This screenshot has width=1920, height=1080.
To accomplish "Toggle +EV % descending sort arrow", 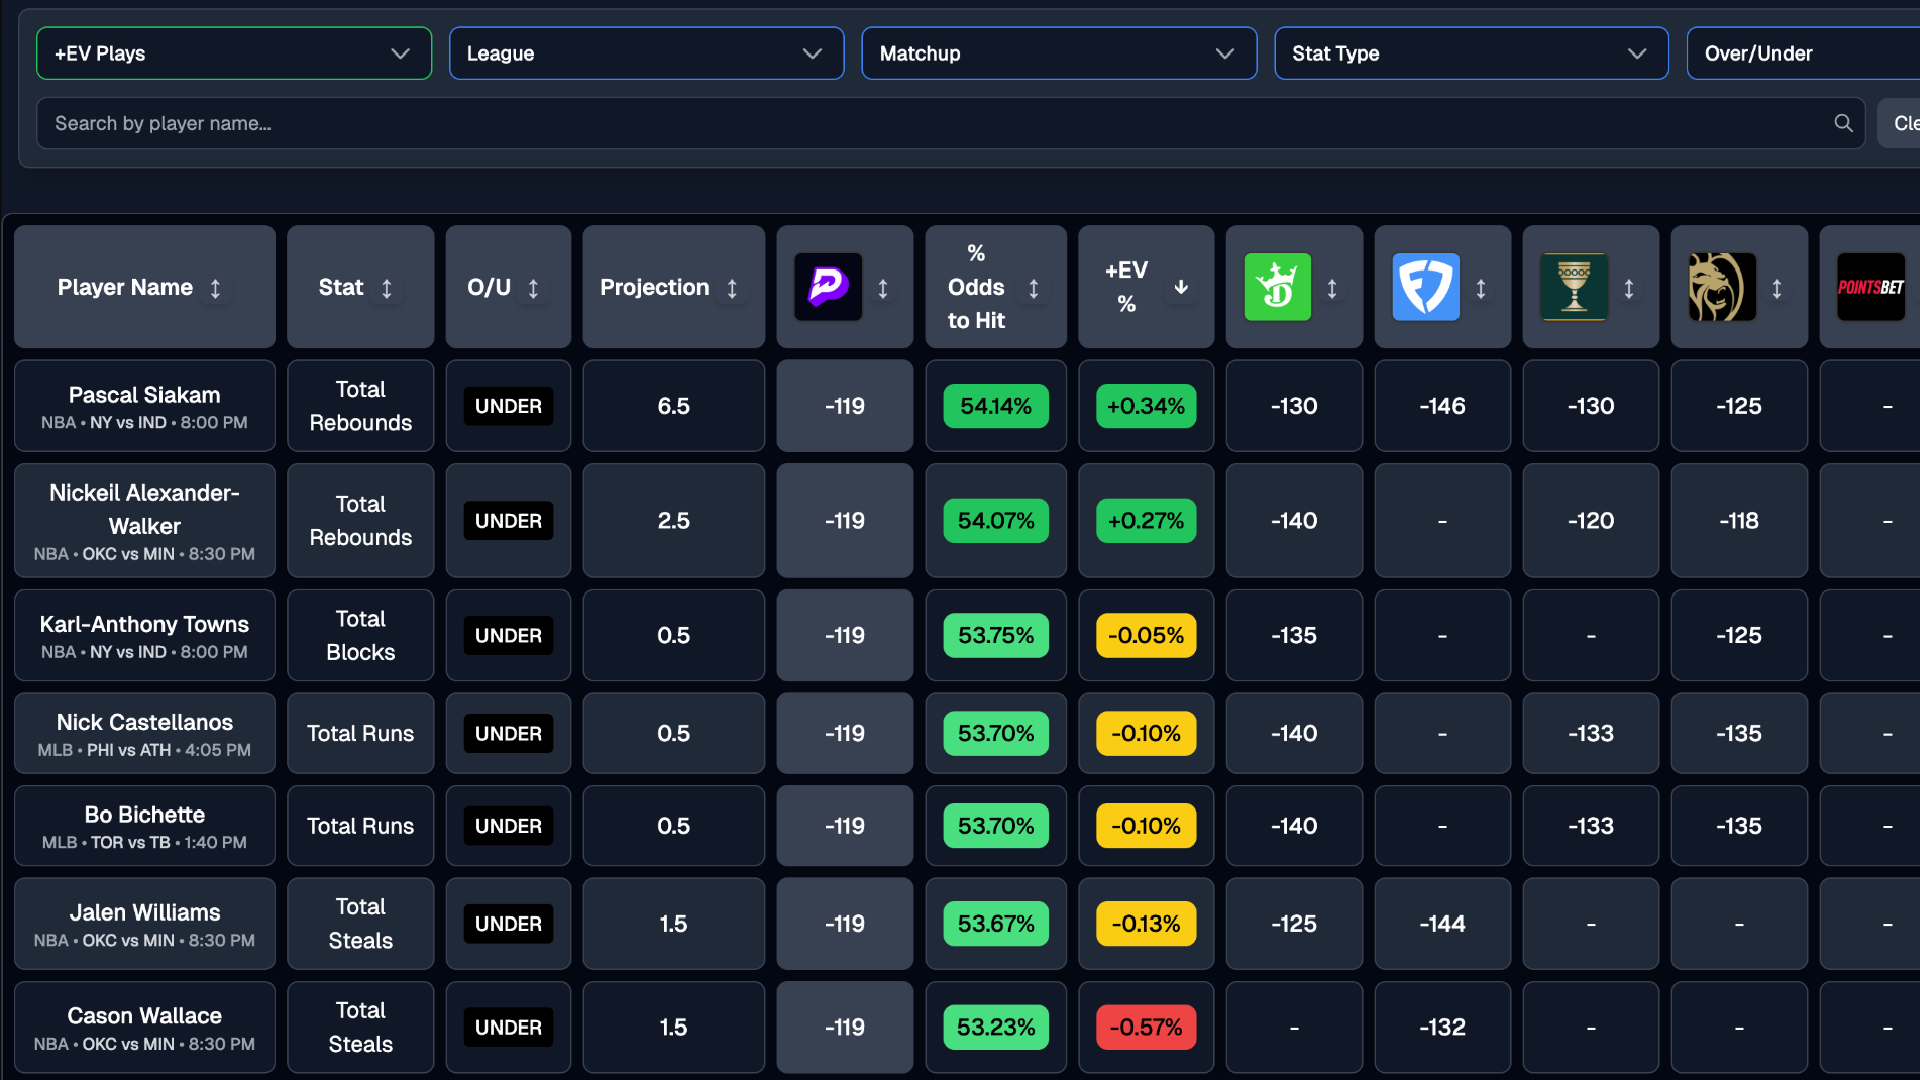I will (x=1181, y=287).
